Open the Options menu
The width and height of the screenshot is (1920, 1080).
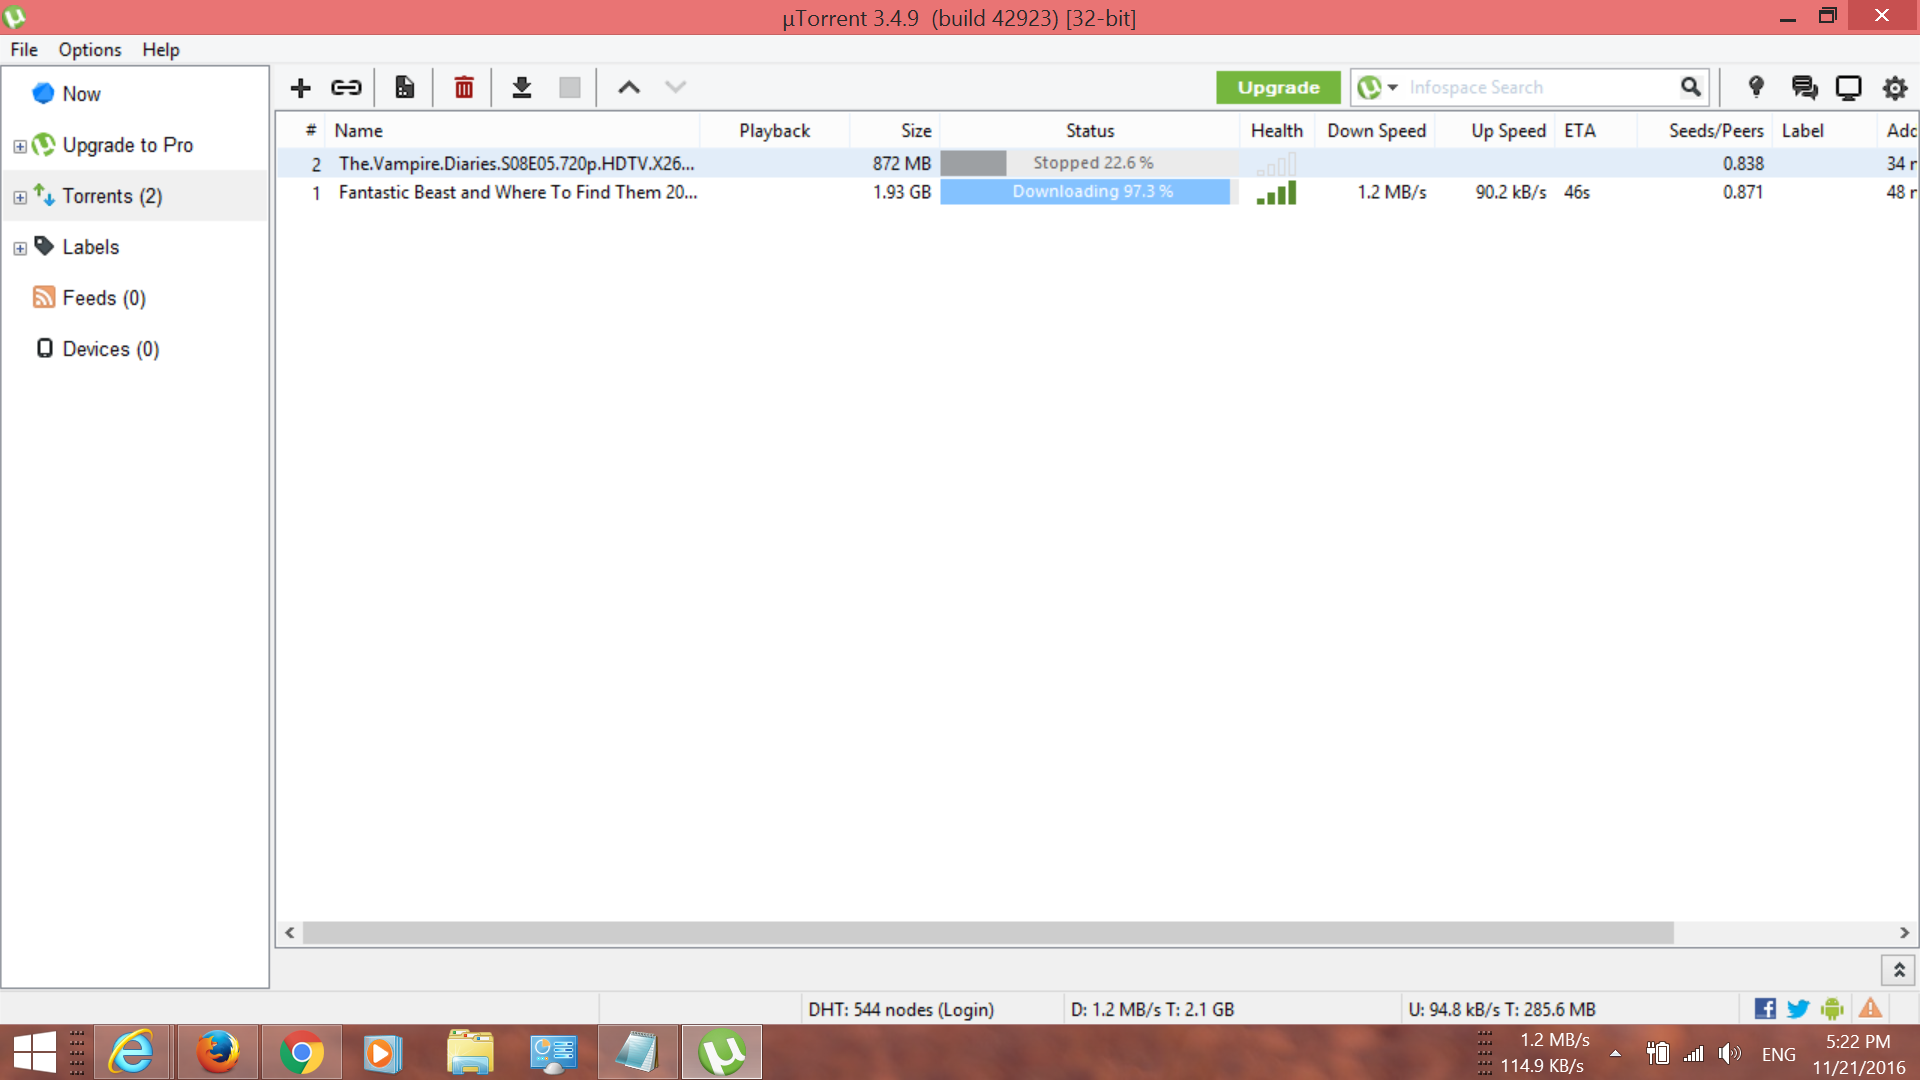tap(89, 50)
